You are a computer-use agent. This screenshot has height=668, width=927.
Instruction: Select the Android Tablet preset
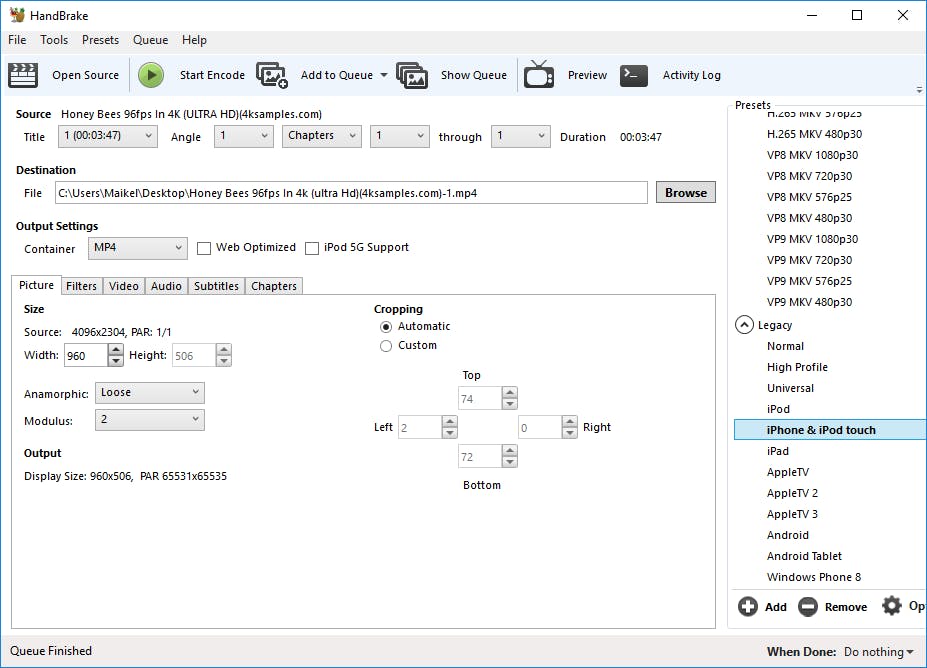click(x=804, y=556)
